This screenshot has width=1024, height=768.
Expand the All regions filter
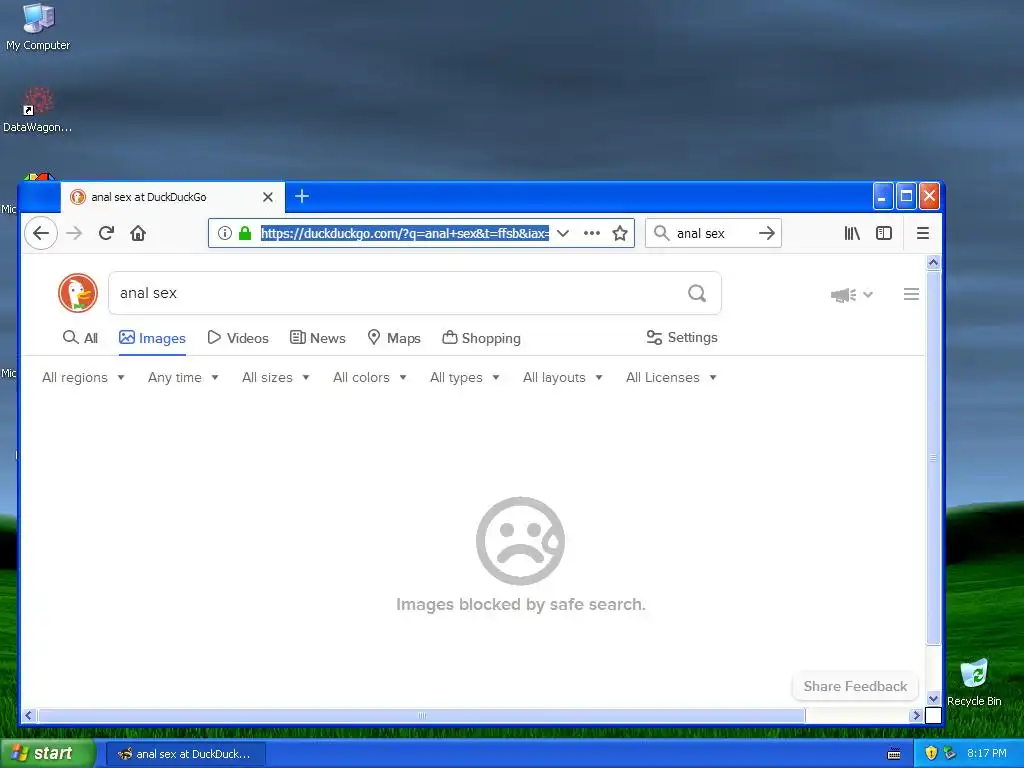point(83,377)
